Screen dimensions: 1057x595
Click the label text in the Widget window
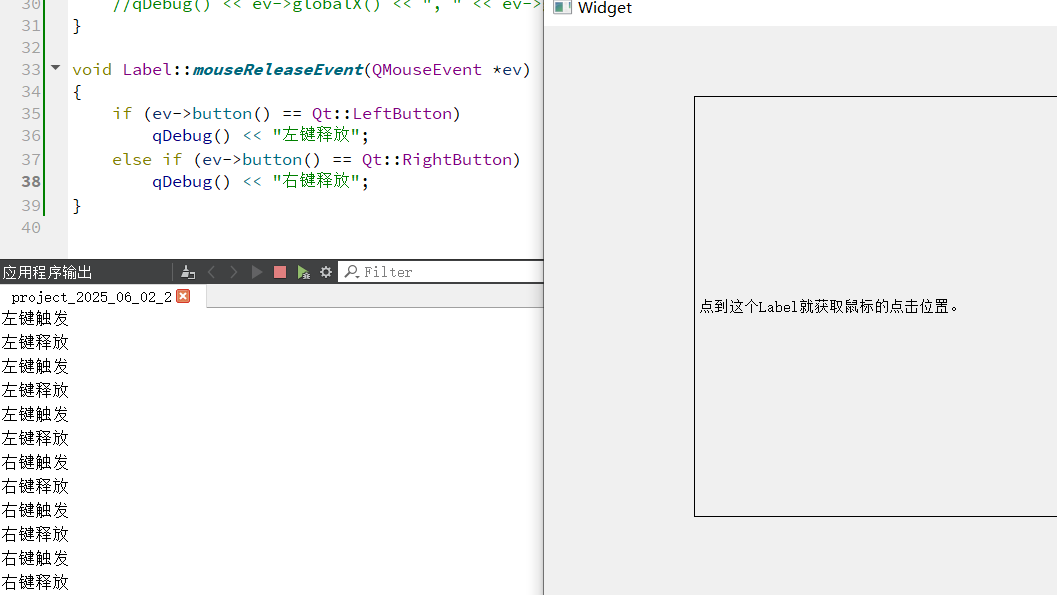point(828,307)
